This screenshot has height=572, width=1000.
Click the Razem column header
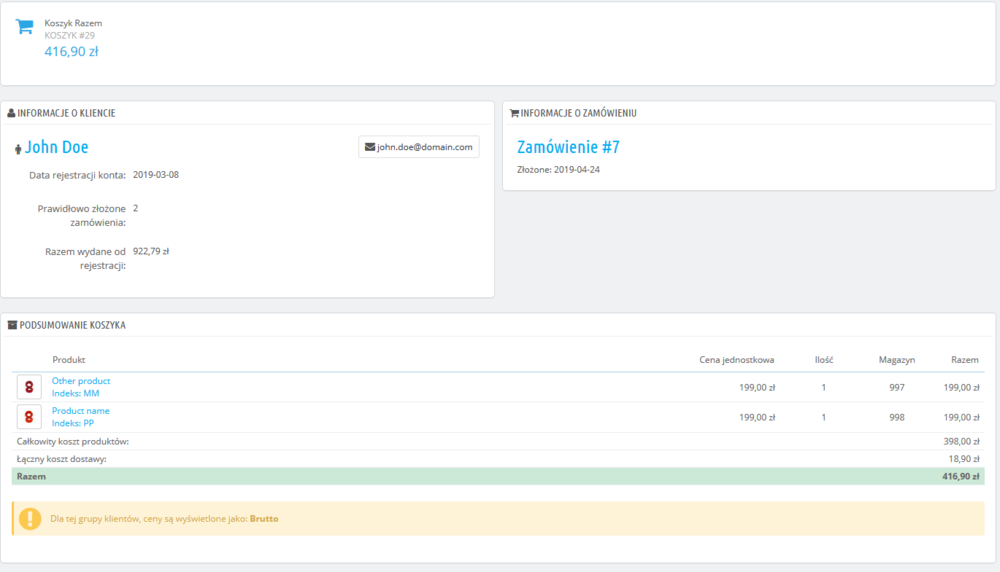click(x=964, y=360)
